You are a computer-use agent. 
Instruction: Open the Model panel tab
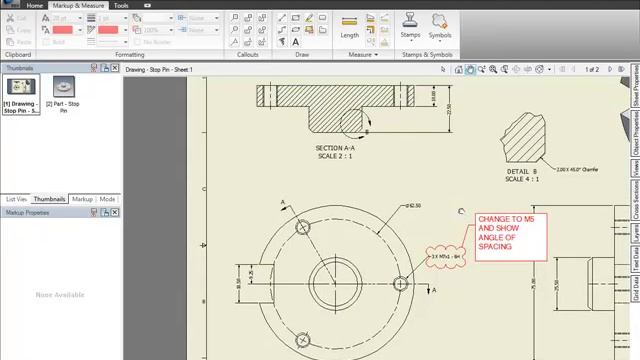(107, 199)
